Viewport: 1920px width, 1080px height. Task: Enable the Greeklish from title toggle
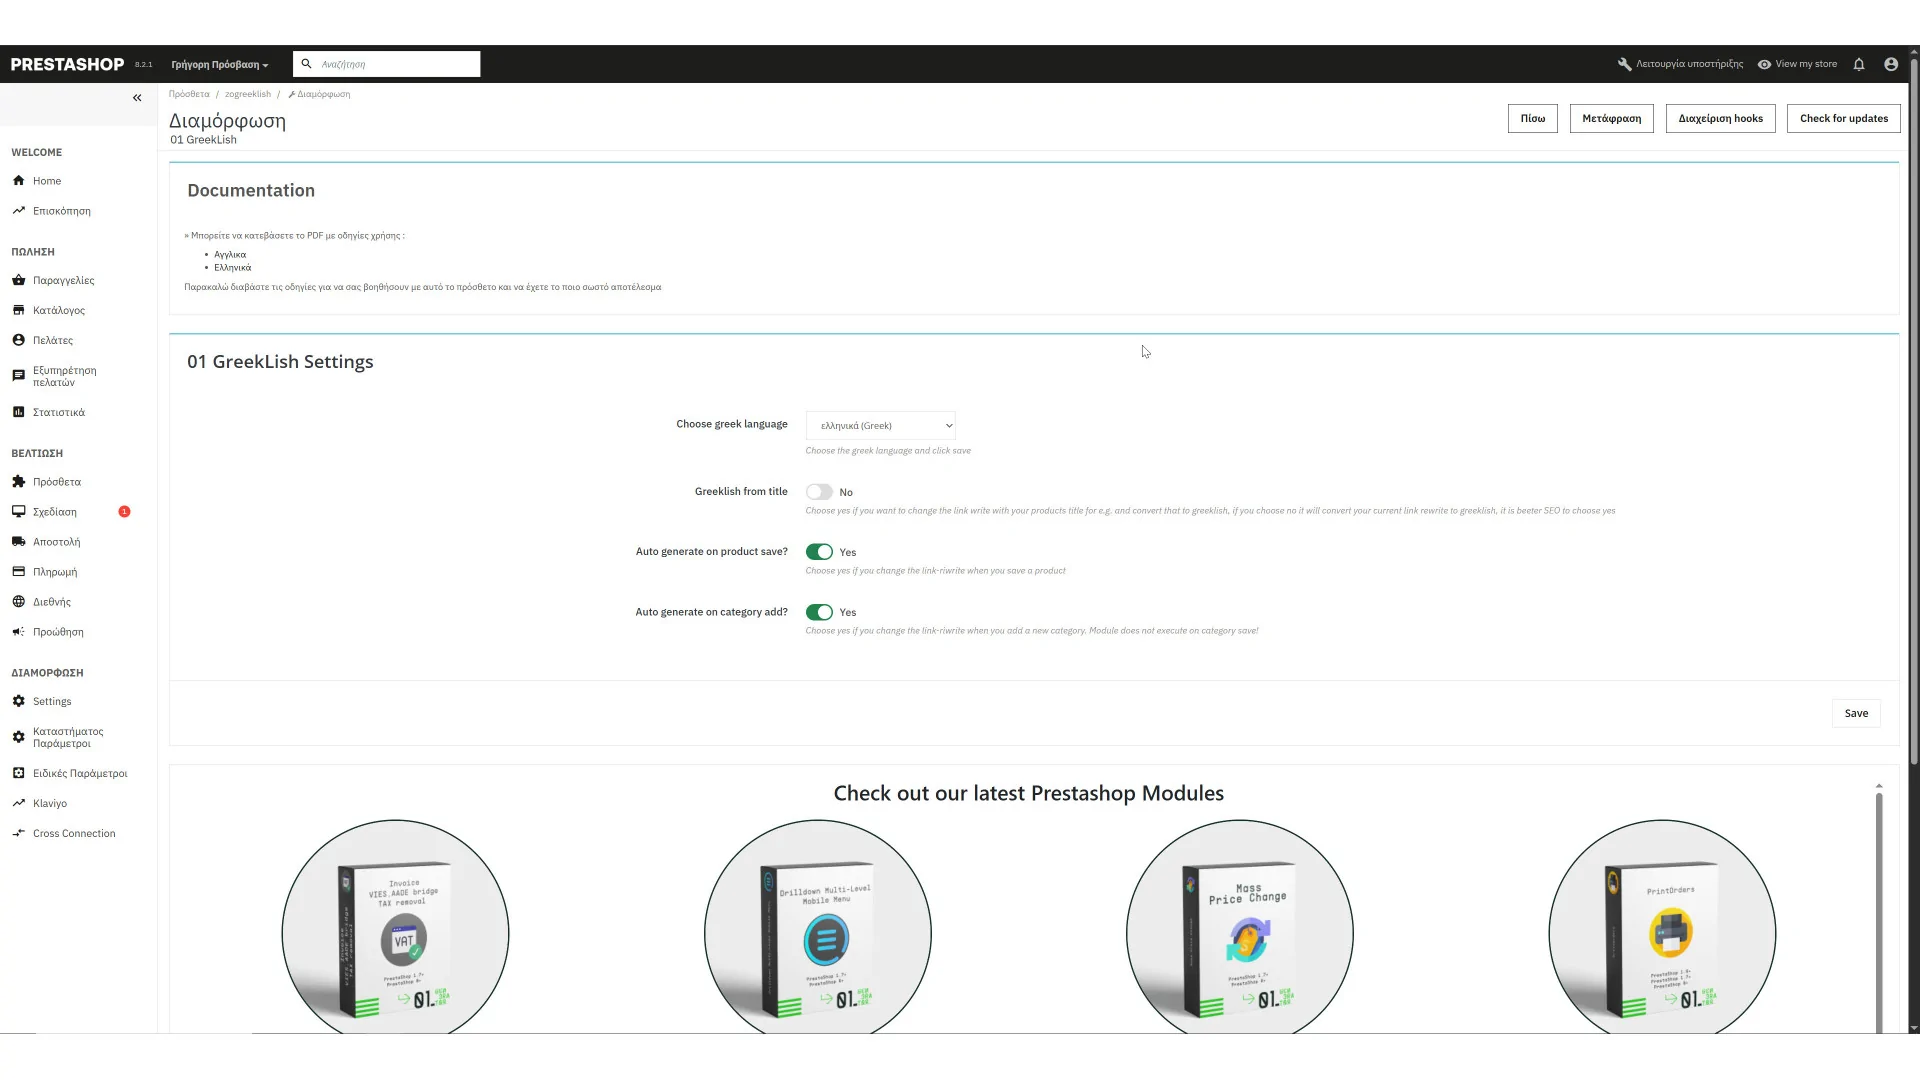[819, 492]
